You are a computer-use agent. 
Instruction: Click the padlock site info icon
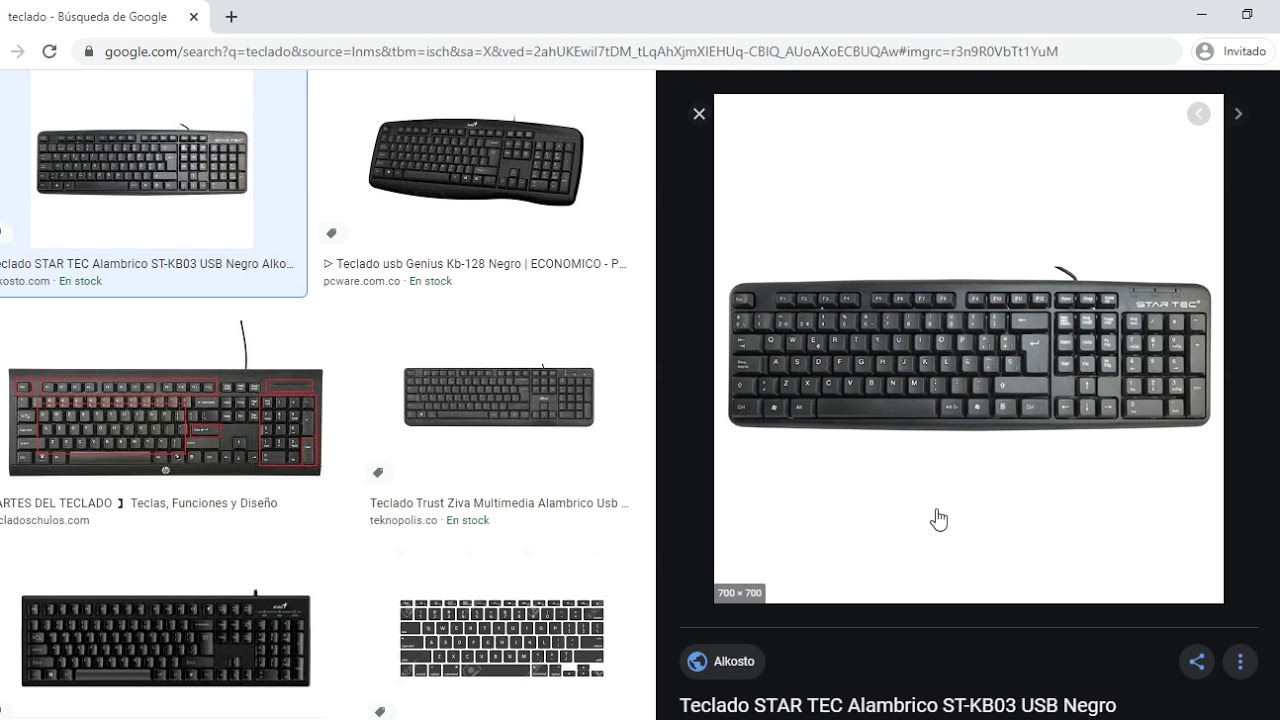[90, 51]
